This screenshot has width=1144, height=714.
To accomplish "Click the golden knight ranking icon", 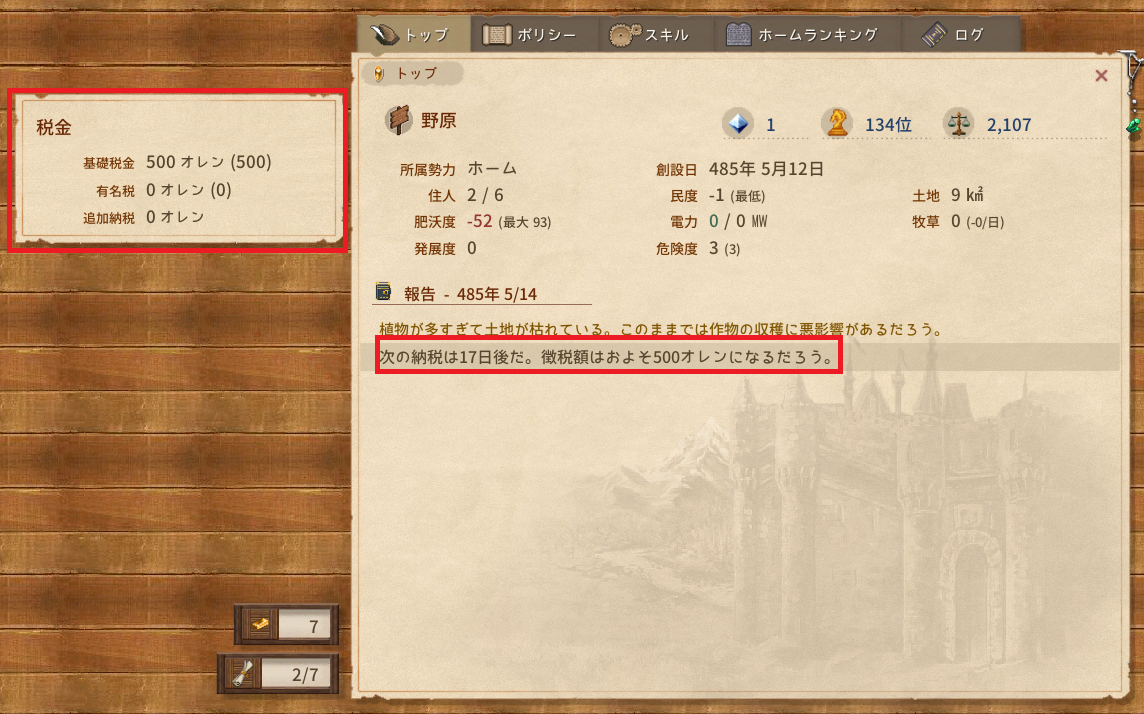I will (837, 123).
